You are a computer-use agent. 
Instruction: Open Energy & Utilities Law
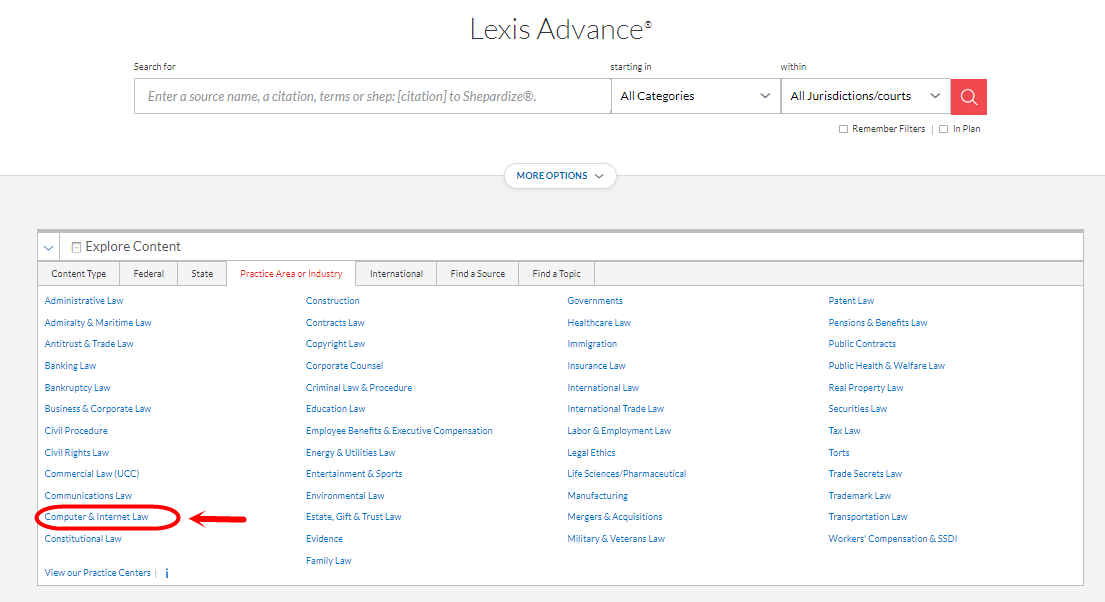click(x=350, y=453)
